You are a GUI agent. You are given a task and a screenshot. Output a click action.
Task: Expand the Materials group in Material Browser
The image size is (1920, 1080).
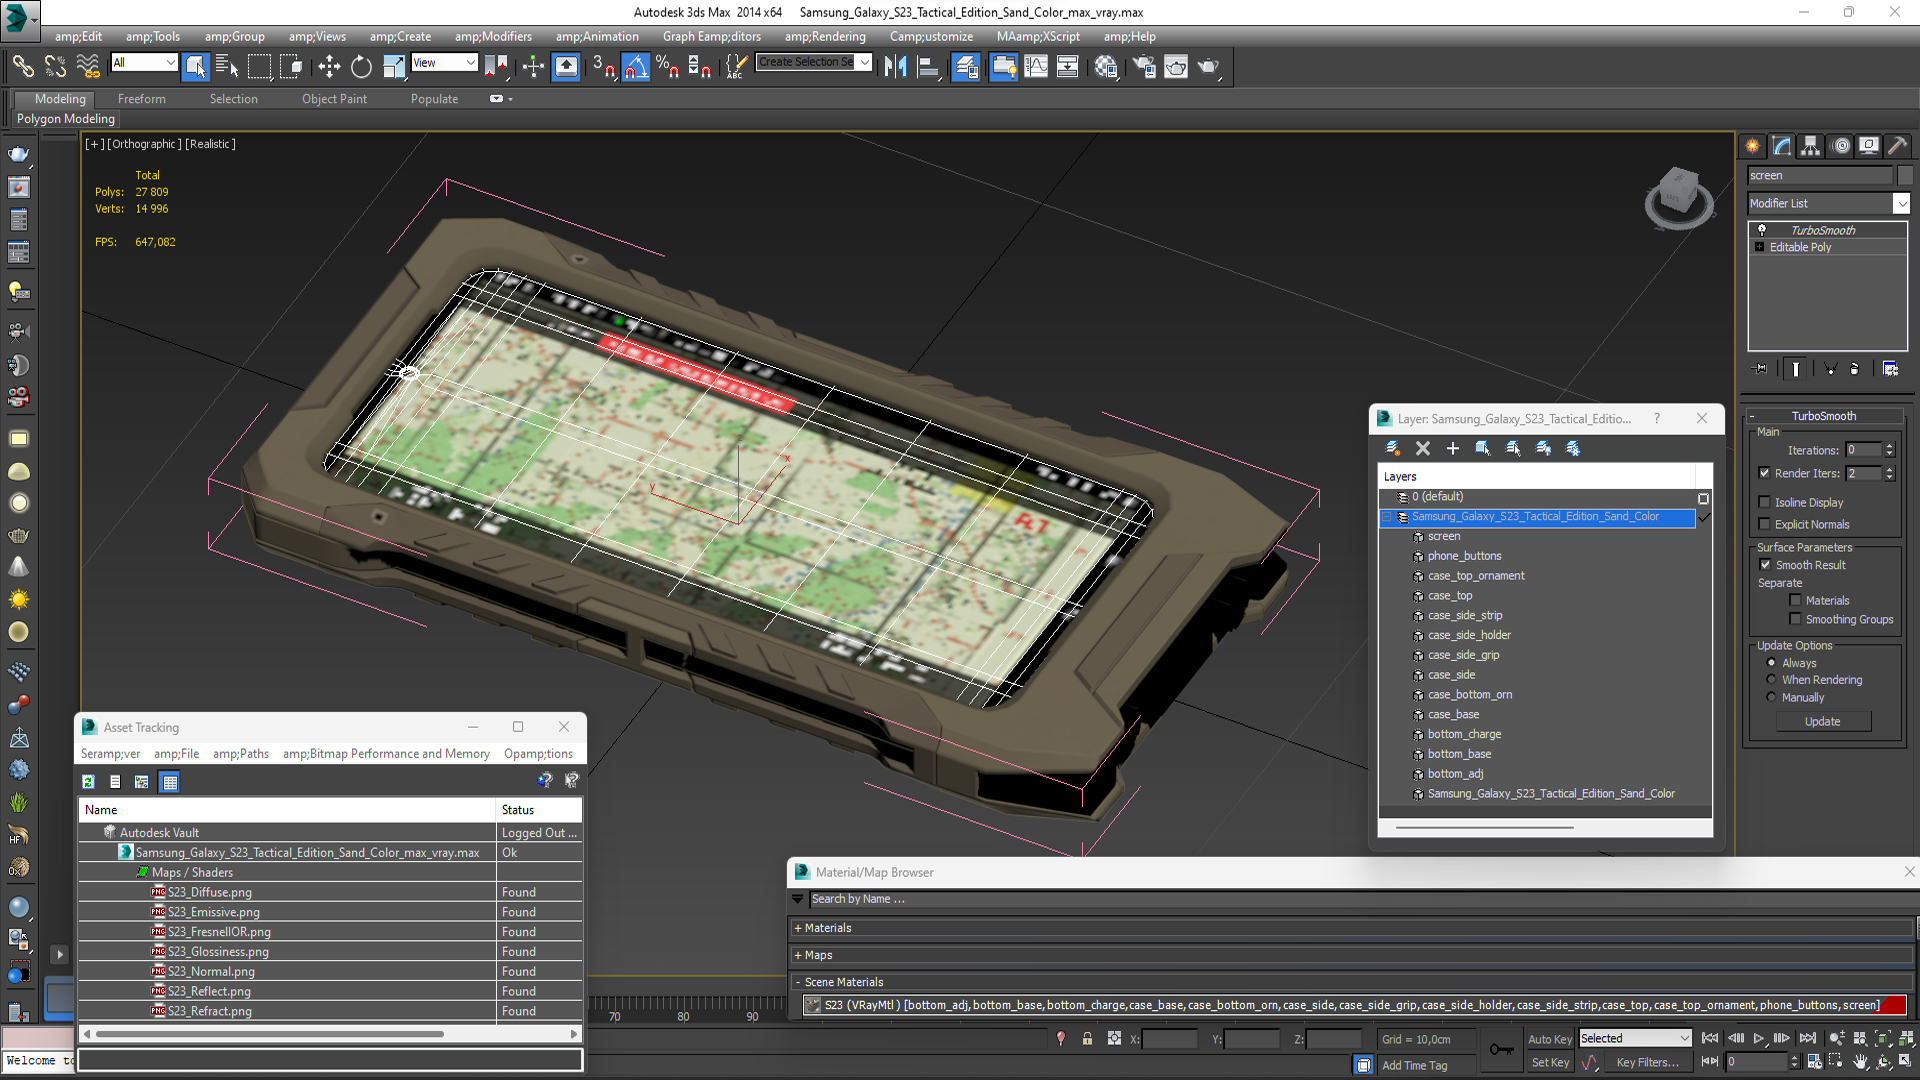tap(798, 928)
